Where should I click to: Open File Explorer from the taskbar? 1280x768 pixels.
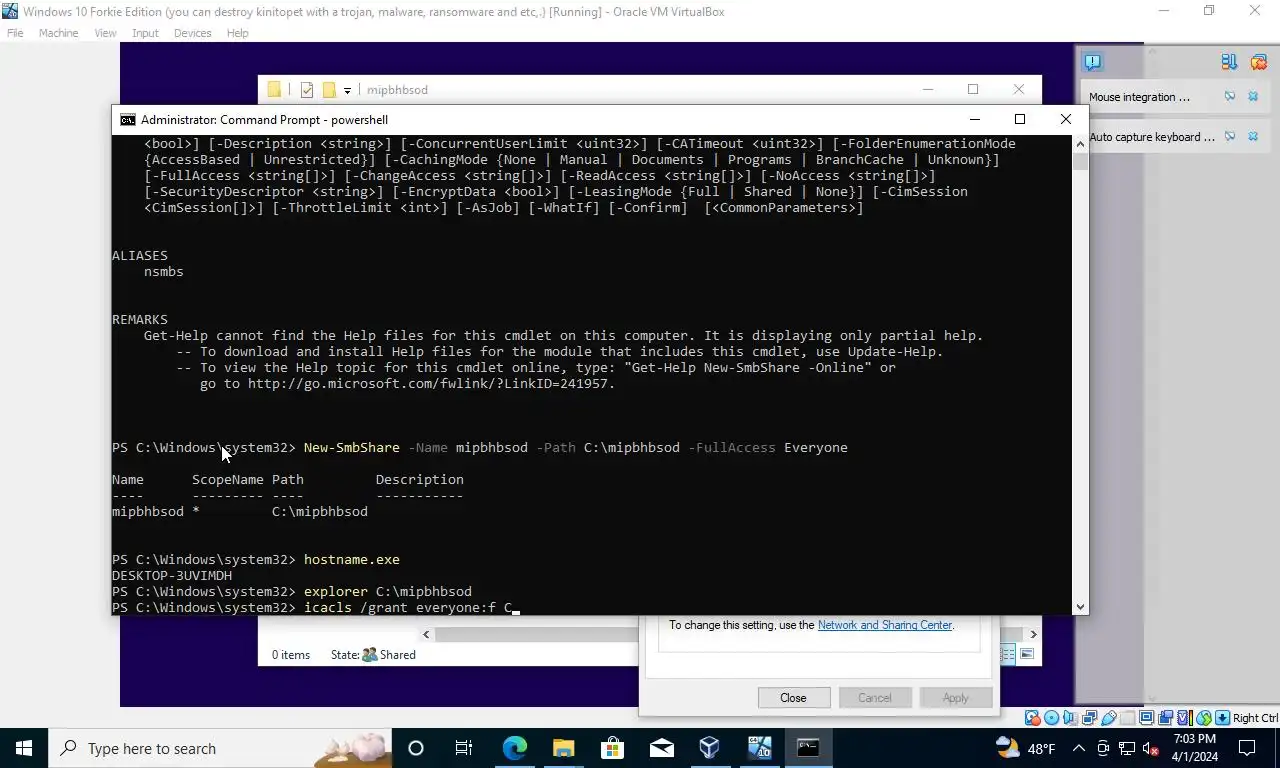pos(563,748)
